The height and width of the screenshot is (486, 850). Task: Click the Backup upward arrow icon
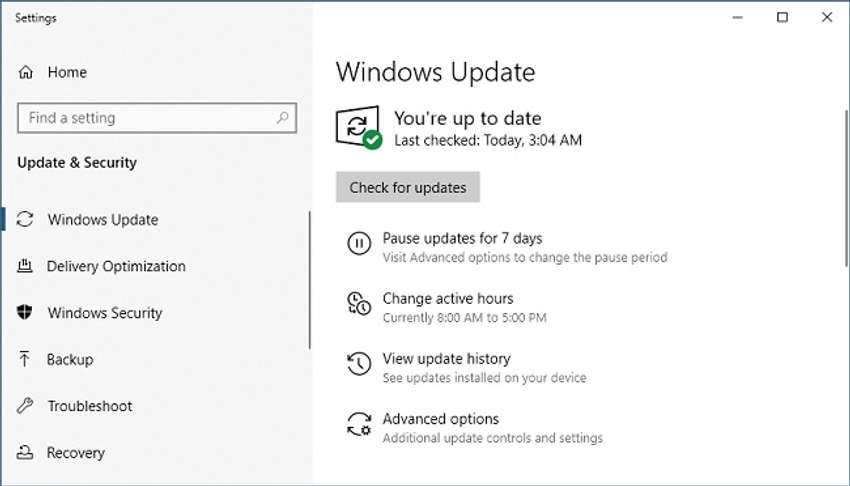(24, 359)
